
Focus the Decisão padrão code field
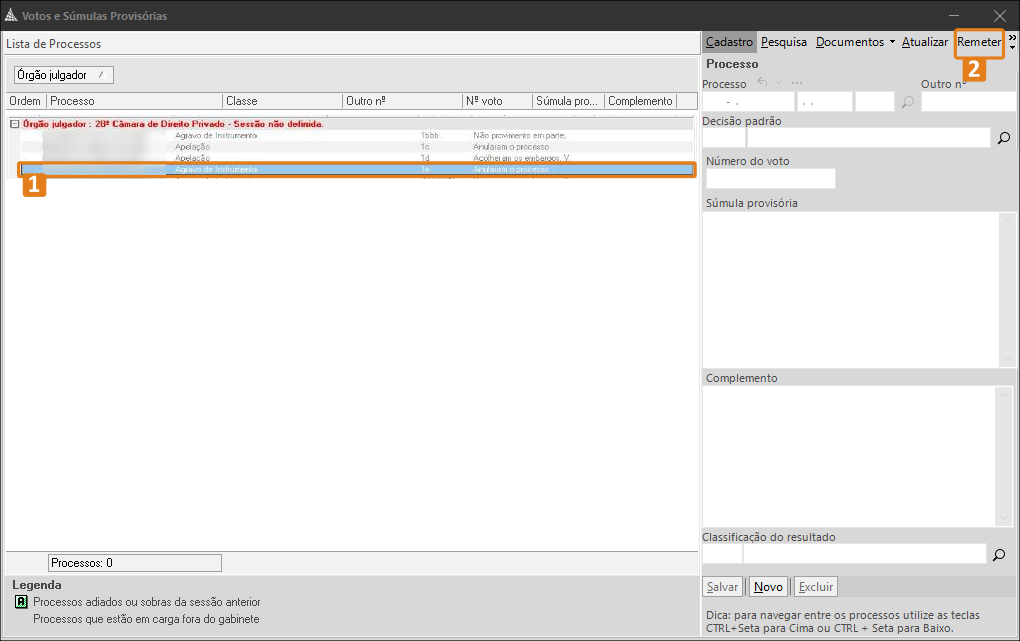pos(723,137)
